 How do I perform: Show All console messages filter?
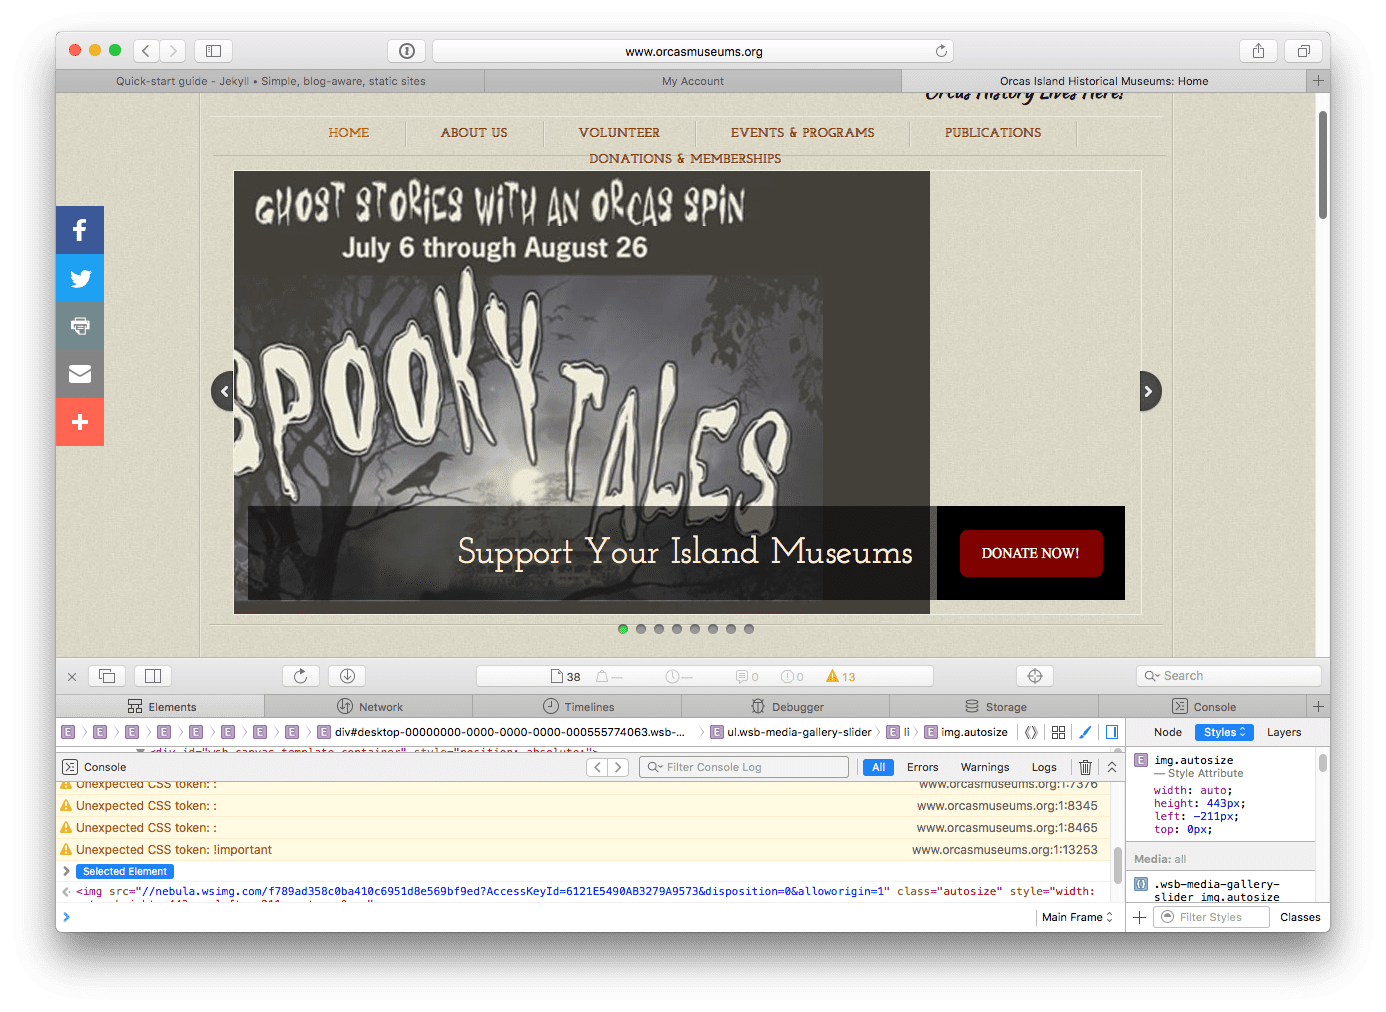coord(878,767)
